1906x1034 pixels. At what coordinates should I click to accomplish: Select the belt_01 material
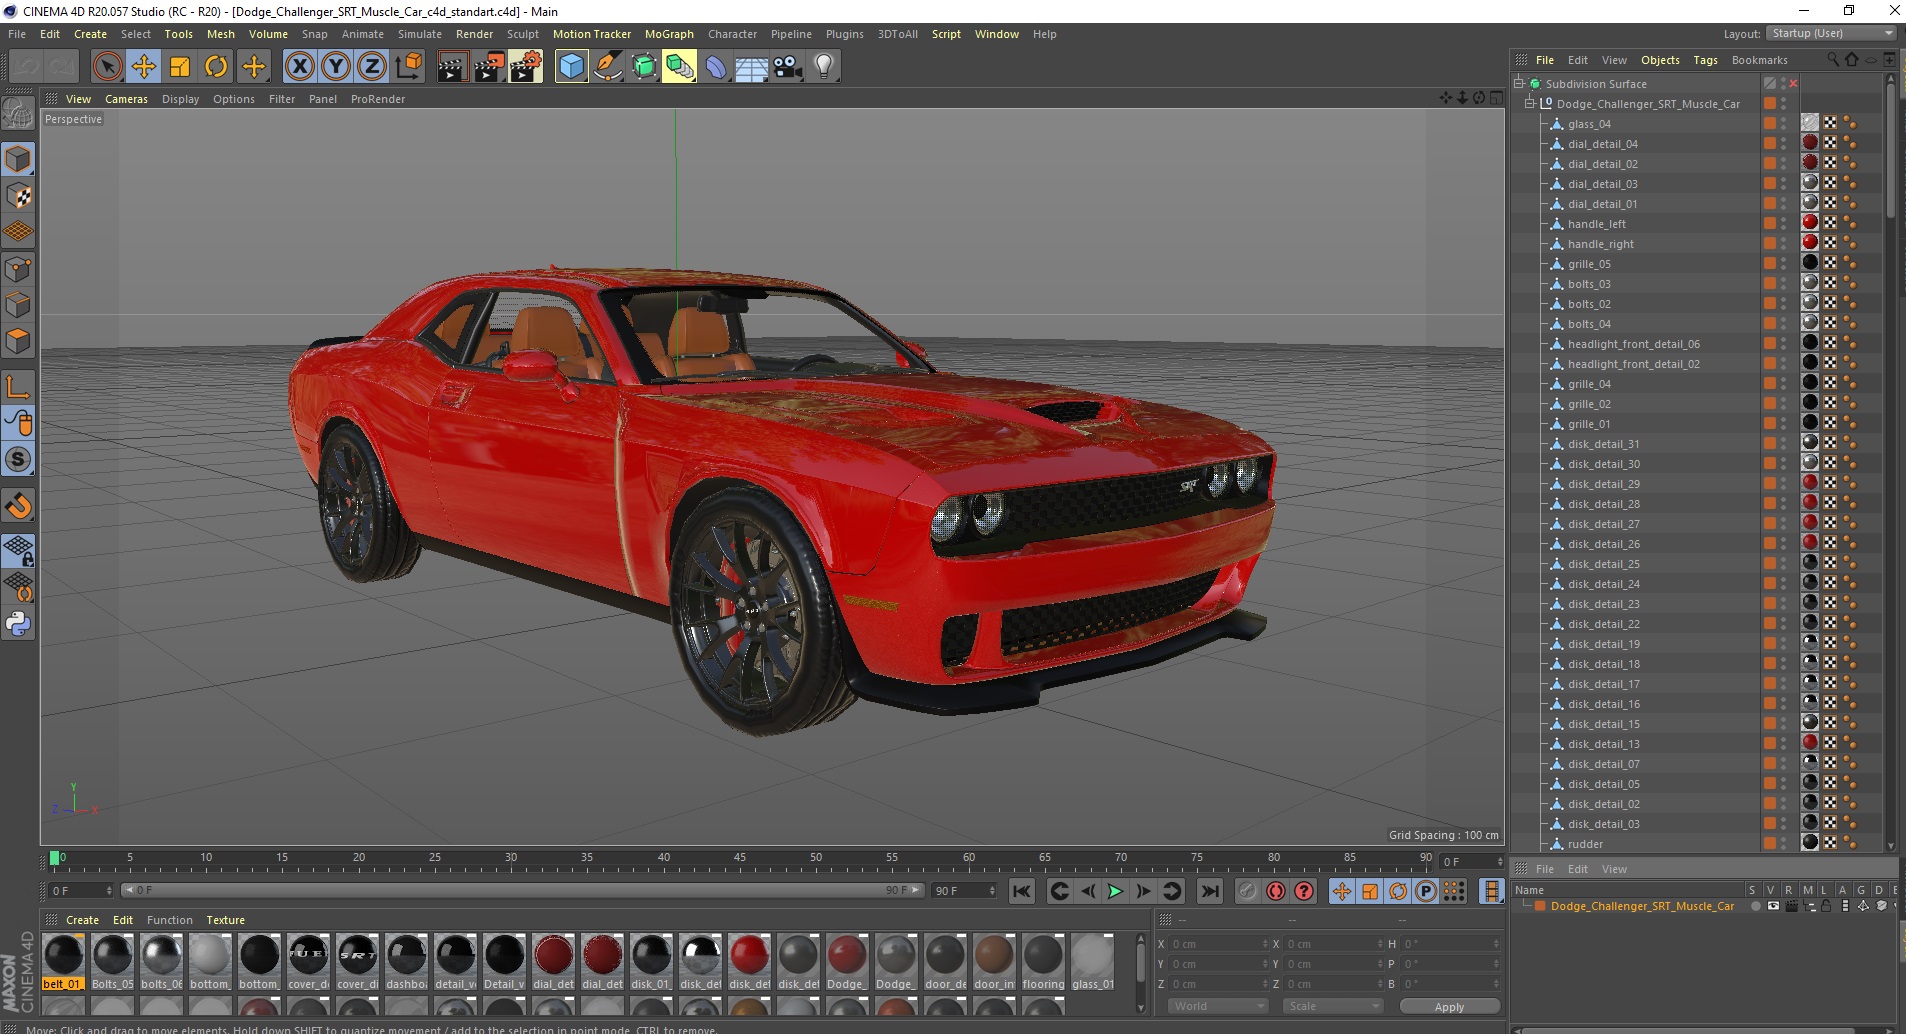pos(63,961)
